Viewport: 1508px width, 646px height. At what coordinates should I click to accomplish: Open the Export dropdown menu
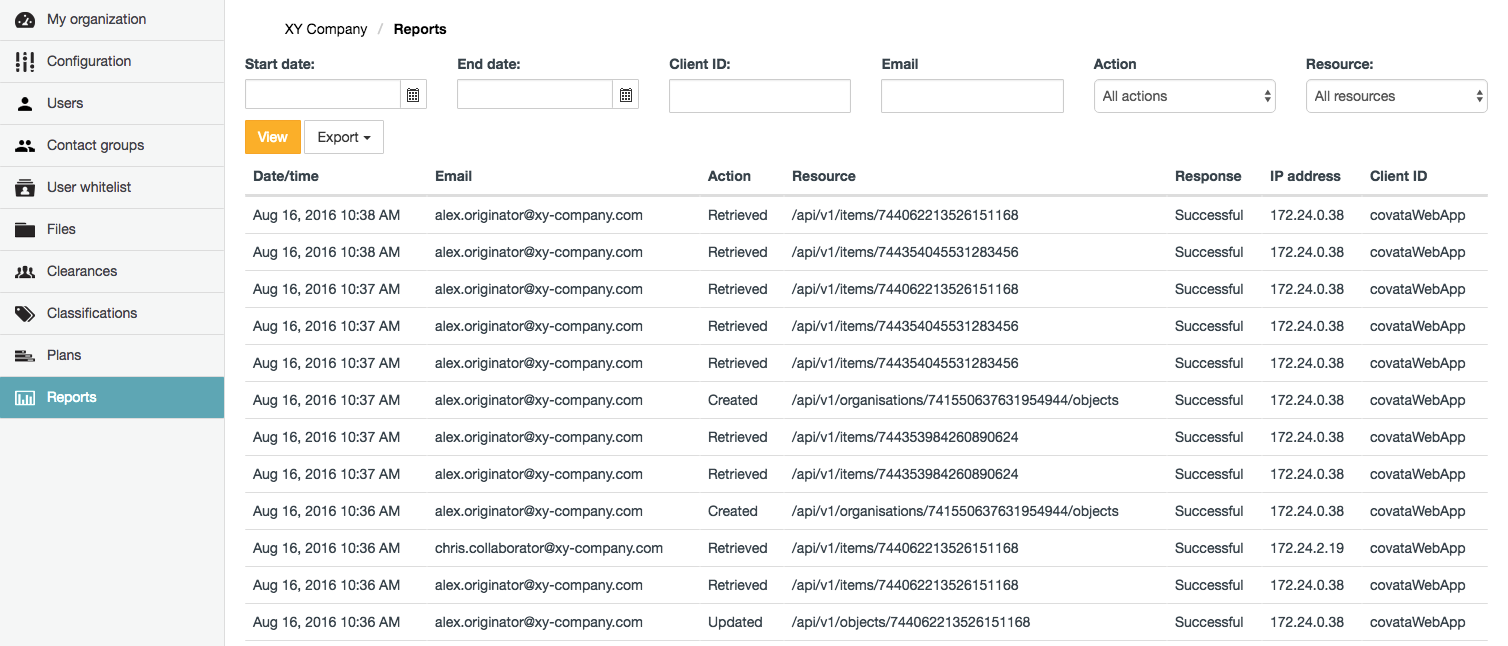(x=343, y=138)
